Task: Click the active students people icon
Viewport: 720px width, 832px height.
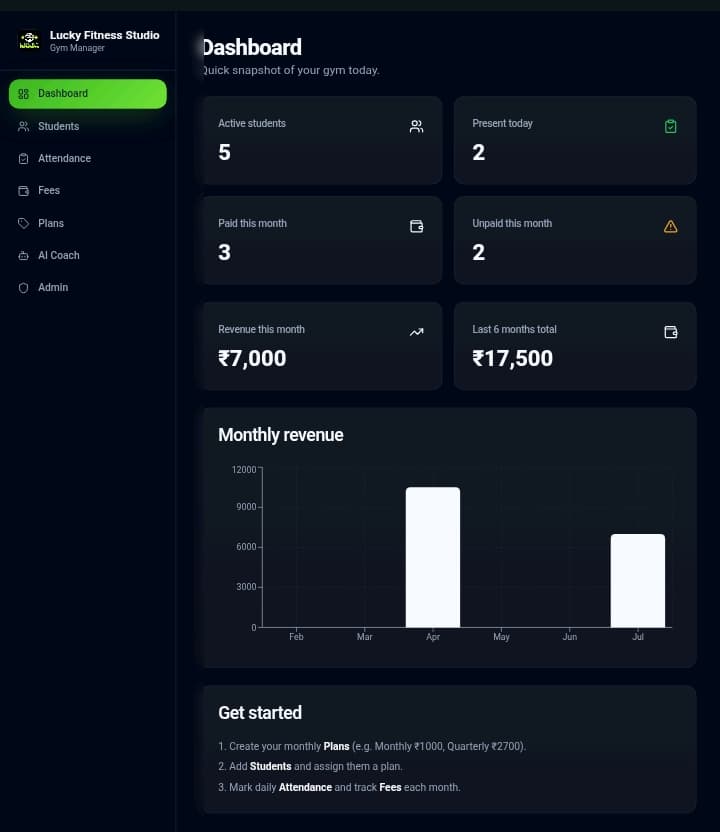Action: tap(417, 126)
